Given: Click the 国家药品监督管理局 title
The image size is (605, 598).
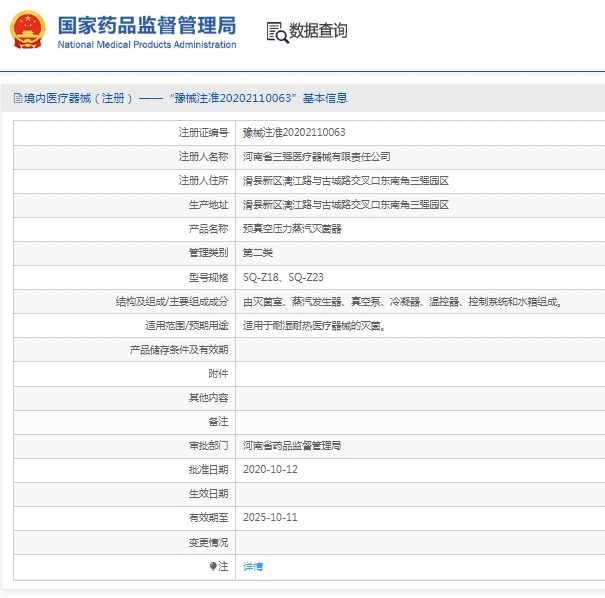Looking at the screenshot, I should 147,25.
